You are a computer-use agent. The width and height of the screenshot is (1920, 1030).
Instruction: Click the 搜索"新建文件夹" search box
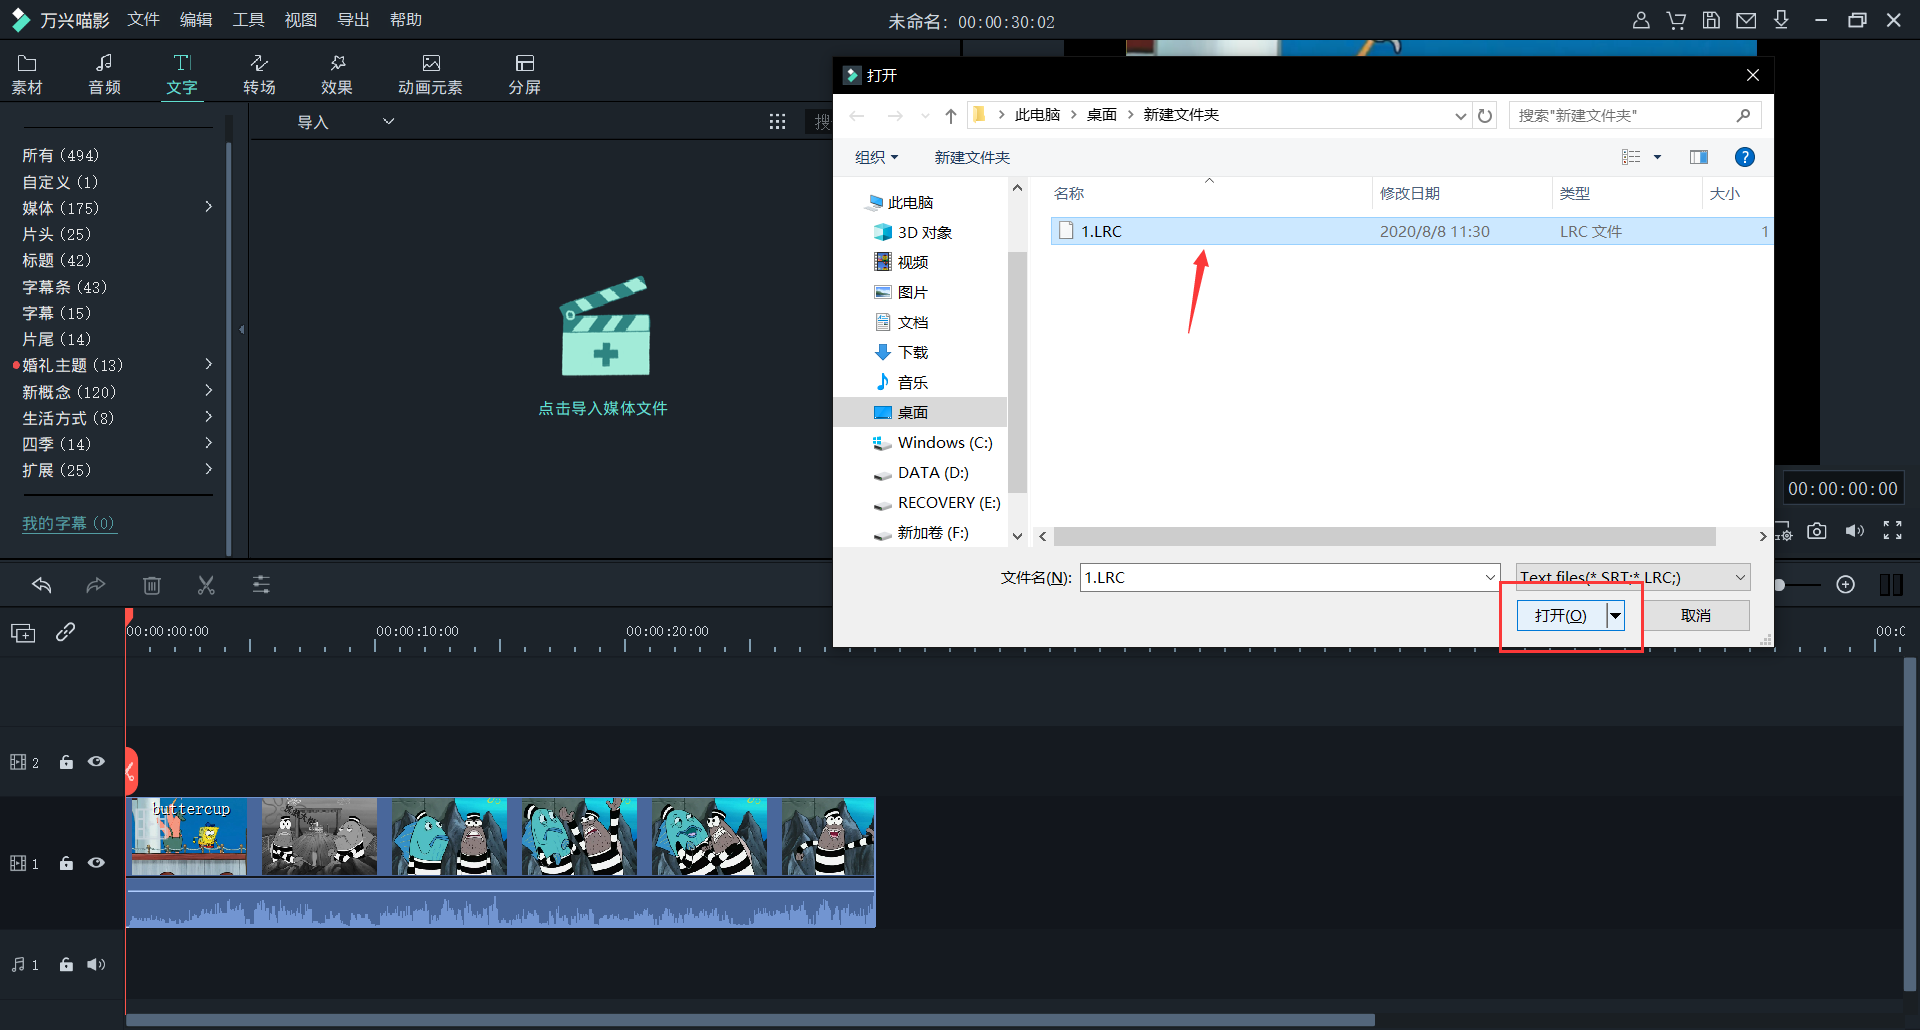pos(1634,115)
